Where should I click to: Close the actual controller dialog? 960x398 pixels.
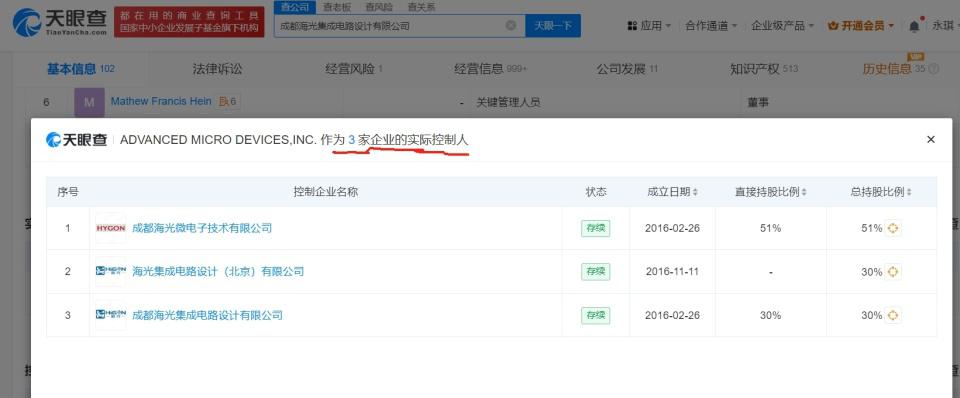pos(931,140)
